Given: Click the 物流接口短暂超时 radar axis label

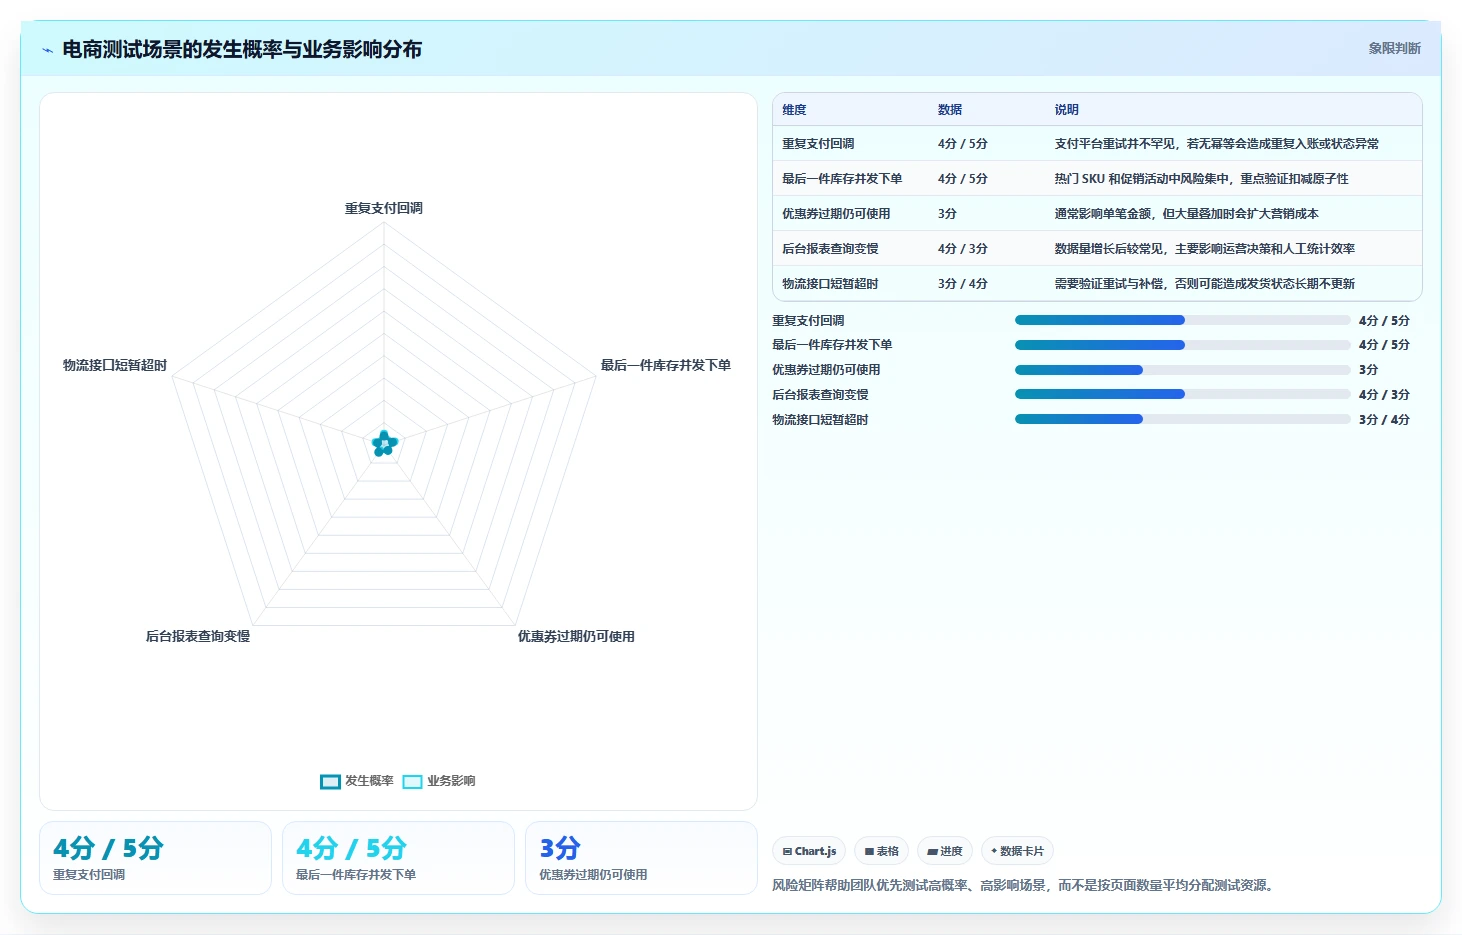Looking at the screenshot, I should (115, 365).
